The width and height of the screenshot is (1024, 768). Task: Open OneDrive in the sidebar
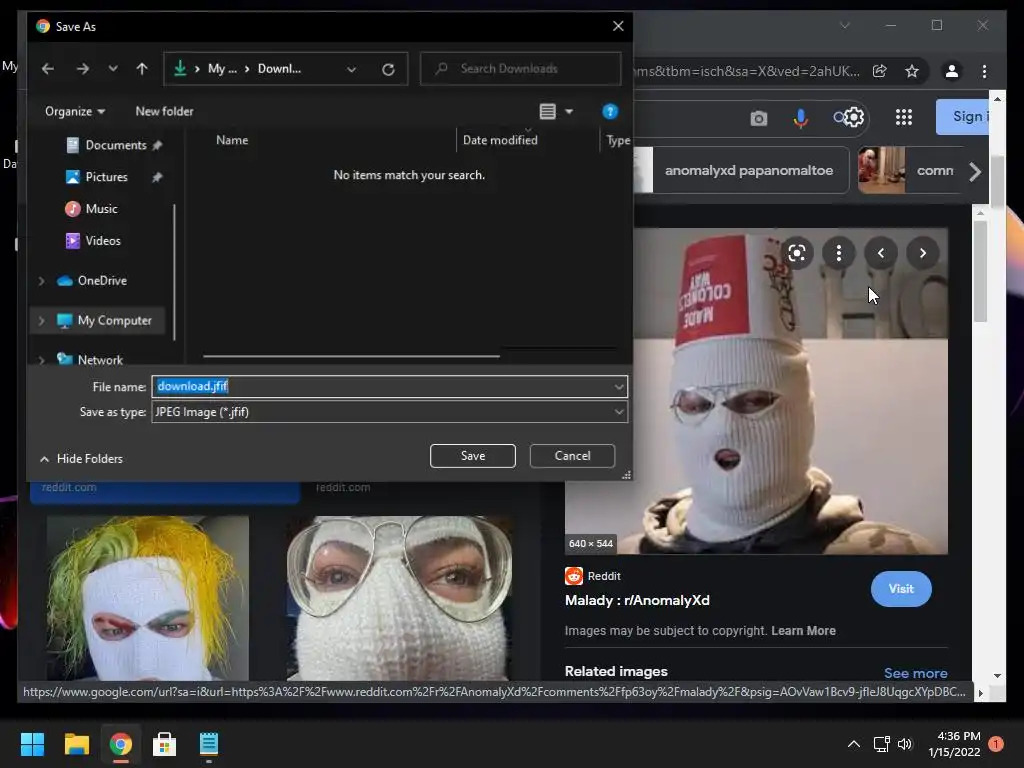102,281
